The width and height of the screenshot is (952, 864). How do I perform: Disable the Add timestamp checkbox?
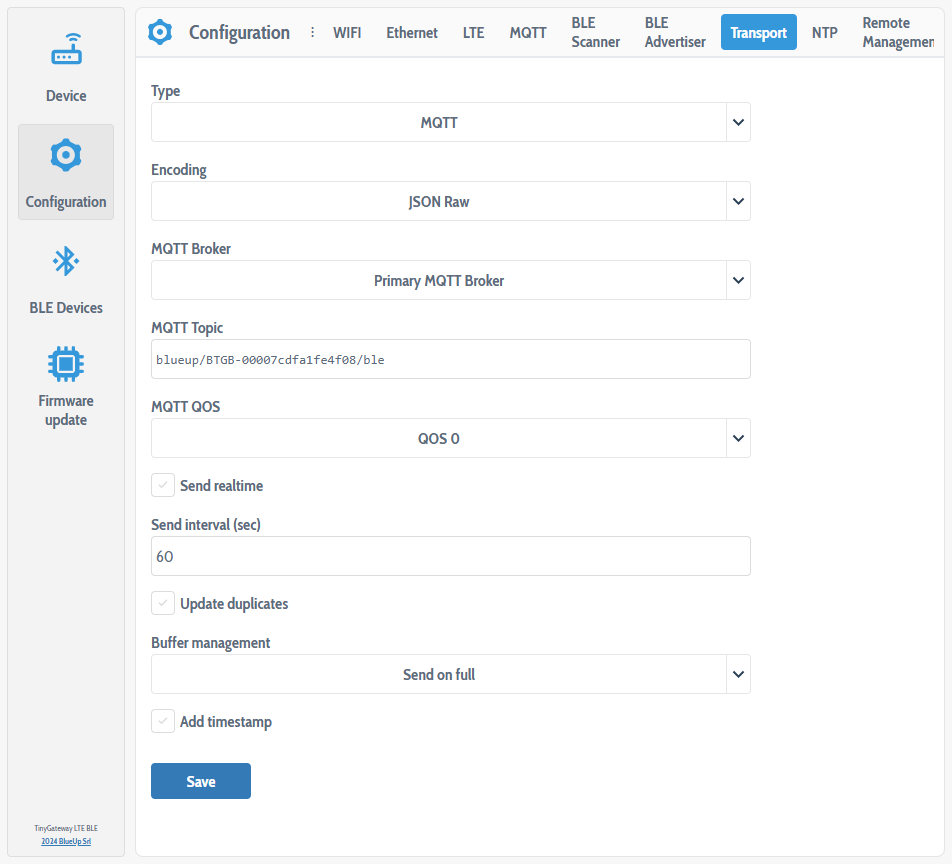[x=163, y=721]
